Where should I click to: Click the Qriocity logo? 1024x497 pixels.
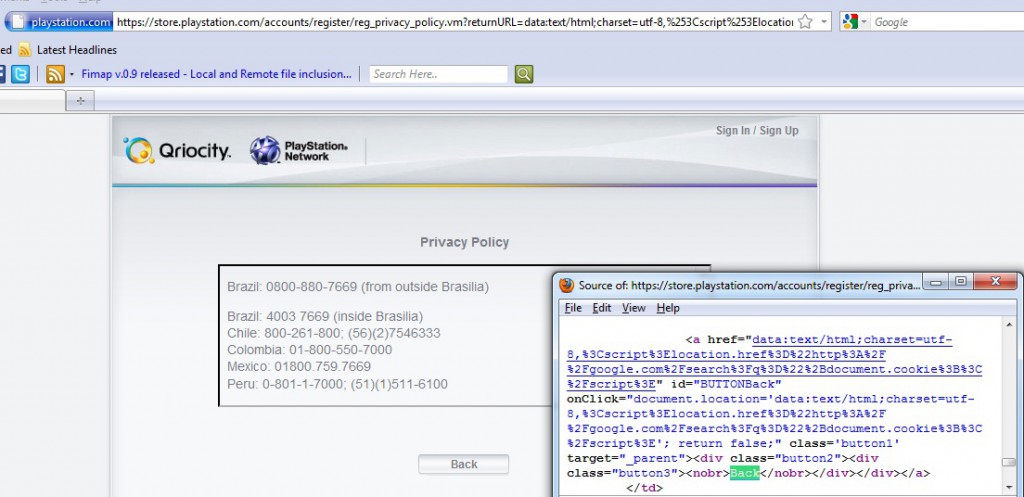[x=177, y=151]
